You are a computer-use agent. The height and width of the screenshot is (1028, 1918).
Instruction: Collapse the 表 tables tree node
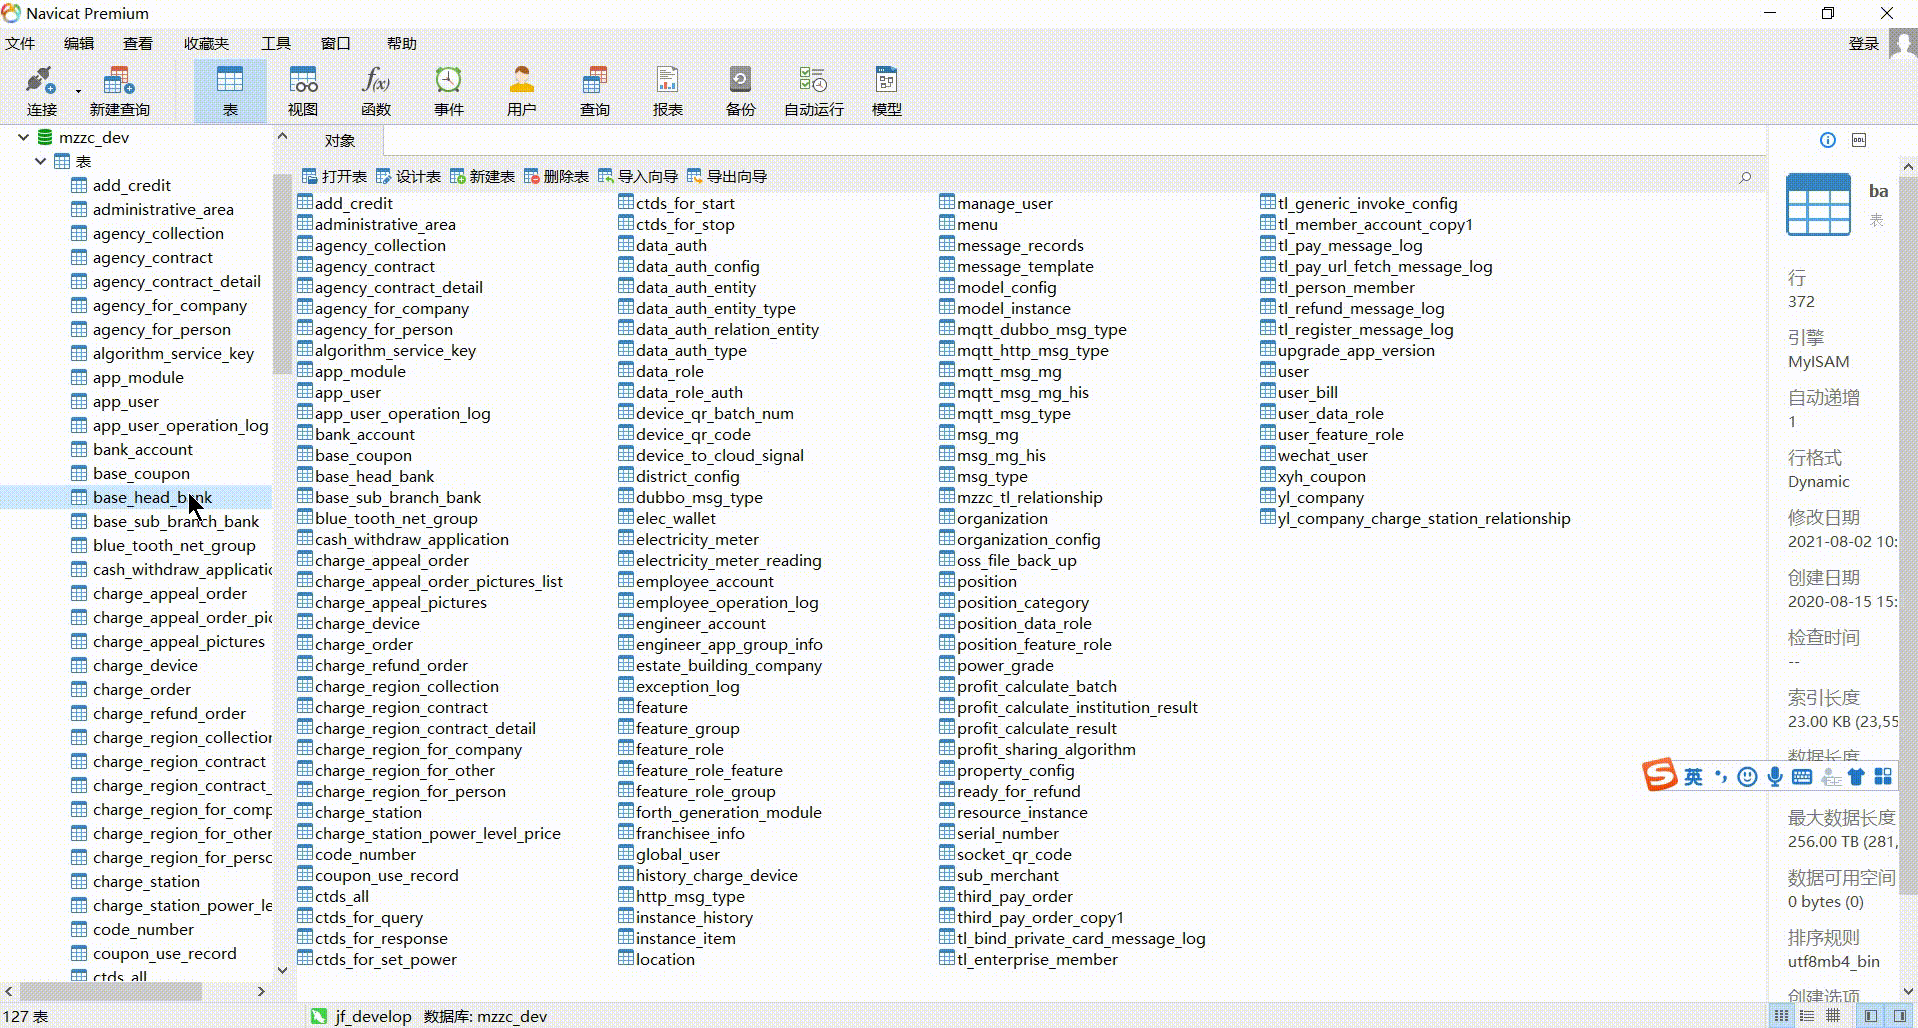point(40,161)
